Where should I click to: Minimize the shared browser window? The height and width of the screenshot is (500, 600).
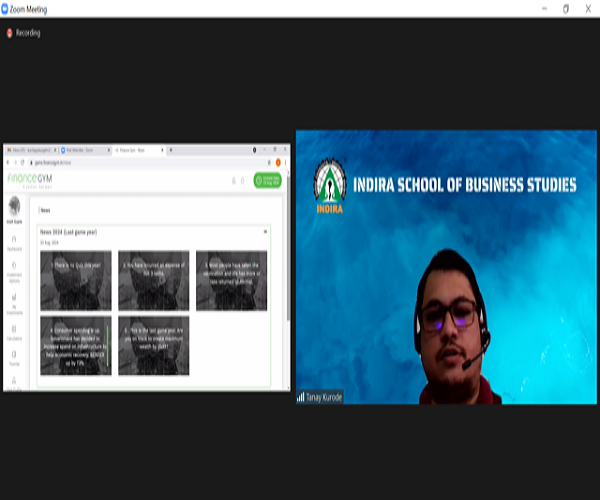264,150
